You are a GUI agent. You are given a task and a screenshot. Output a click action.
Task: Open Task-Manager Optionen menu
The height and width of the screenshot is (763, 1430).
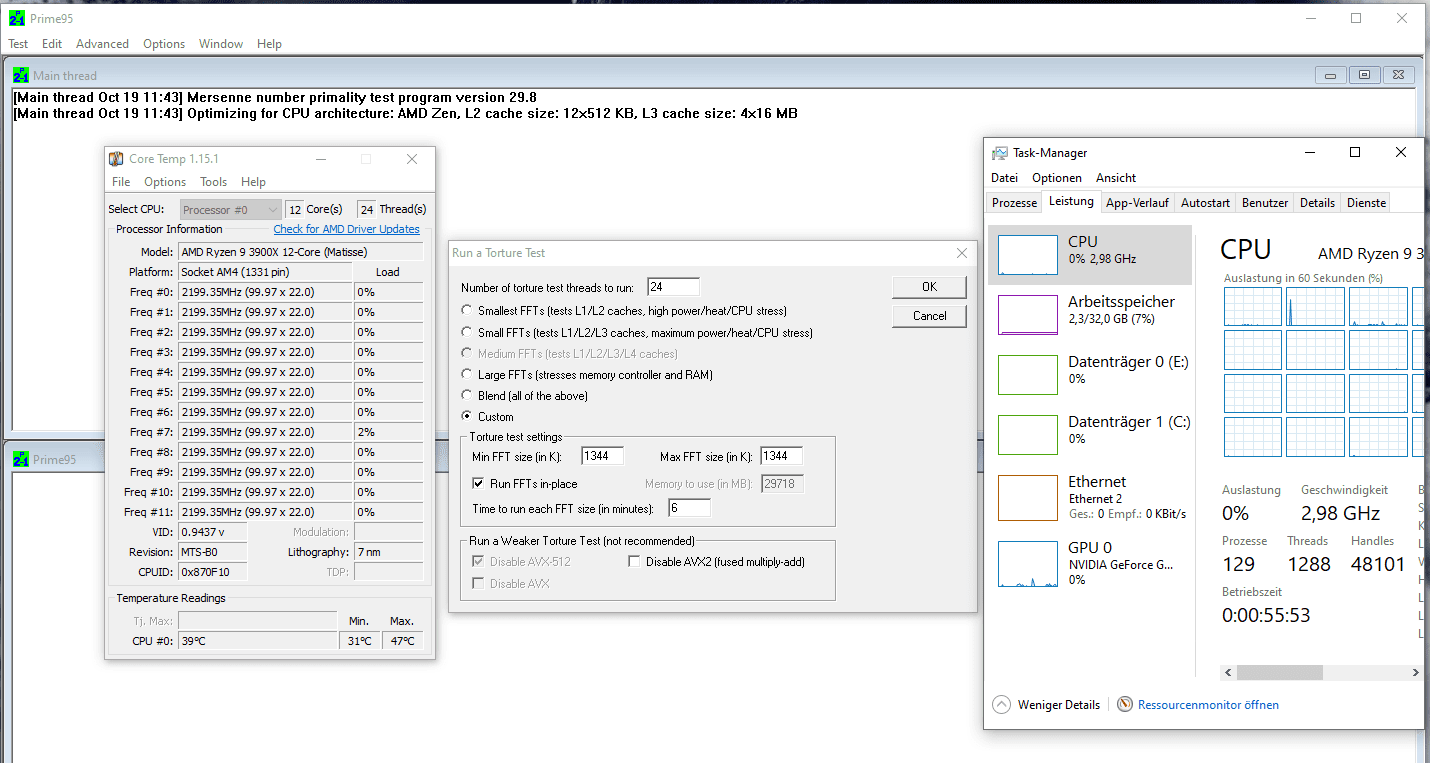[1057, 177]
